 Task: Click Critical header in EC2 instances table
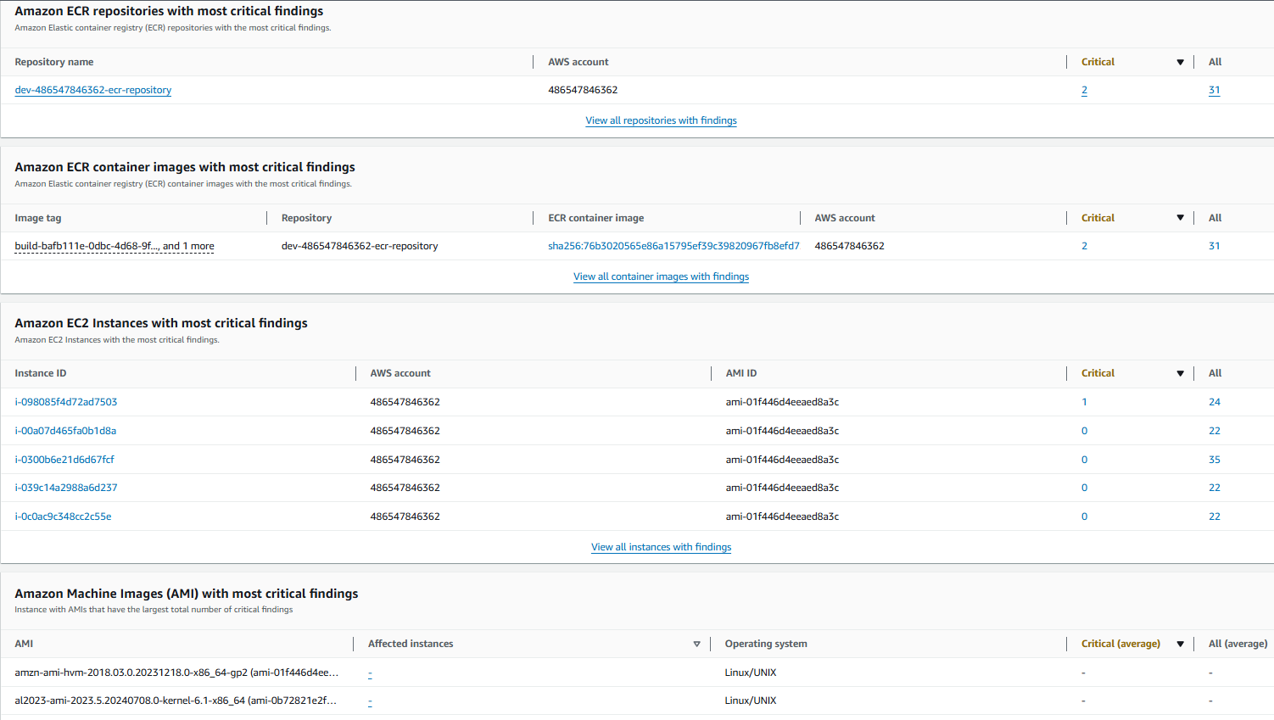pyautogui.click(x=1097, y=374)
